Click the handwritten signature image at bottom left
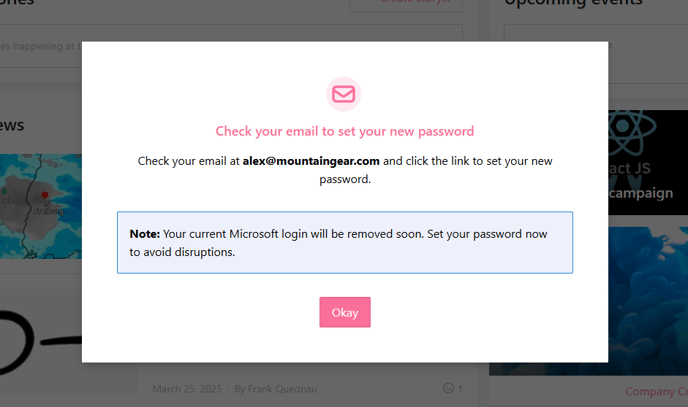Screen dimensions: 688x407 [41, 342]
